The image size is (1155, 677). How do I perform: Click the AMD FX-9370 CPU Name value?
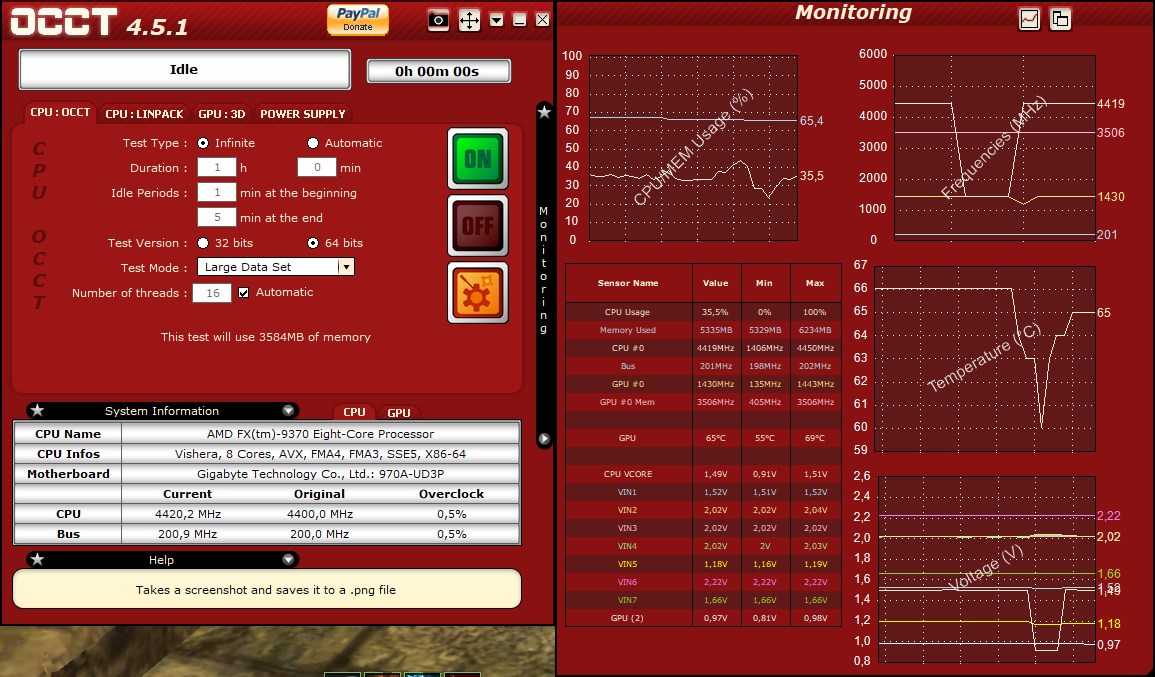[x=320, y=434]
